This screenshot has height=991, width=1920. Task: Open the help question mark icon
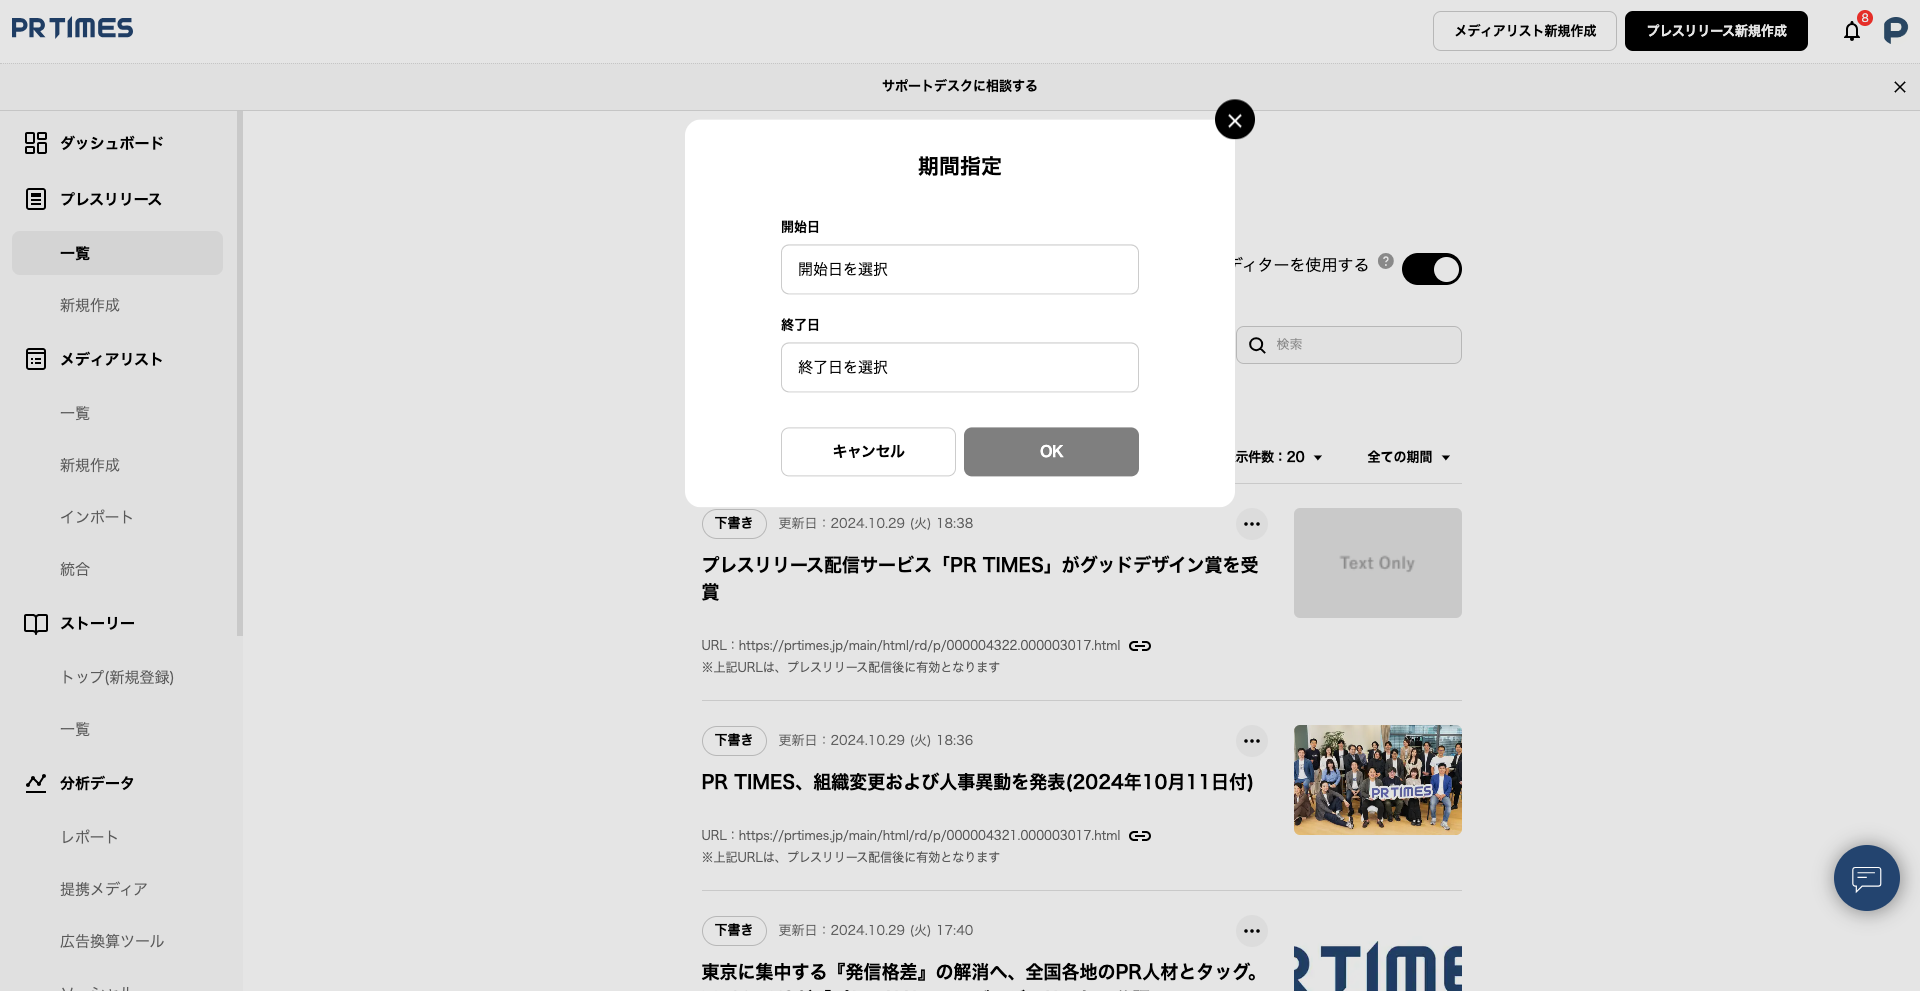click(x=1385, y=261)
